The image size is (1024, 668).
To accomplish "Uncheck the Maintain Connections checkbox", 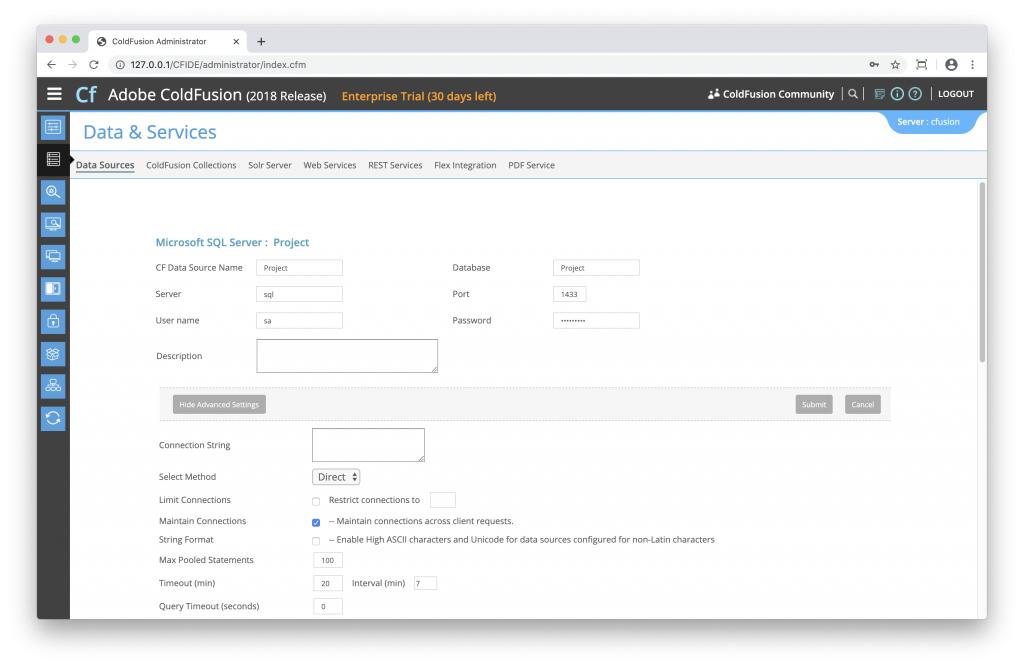I will (x=316, y=522).
